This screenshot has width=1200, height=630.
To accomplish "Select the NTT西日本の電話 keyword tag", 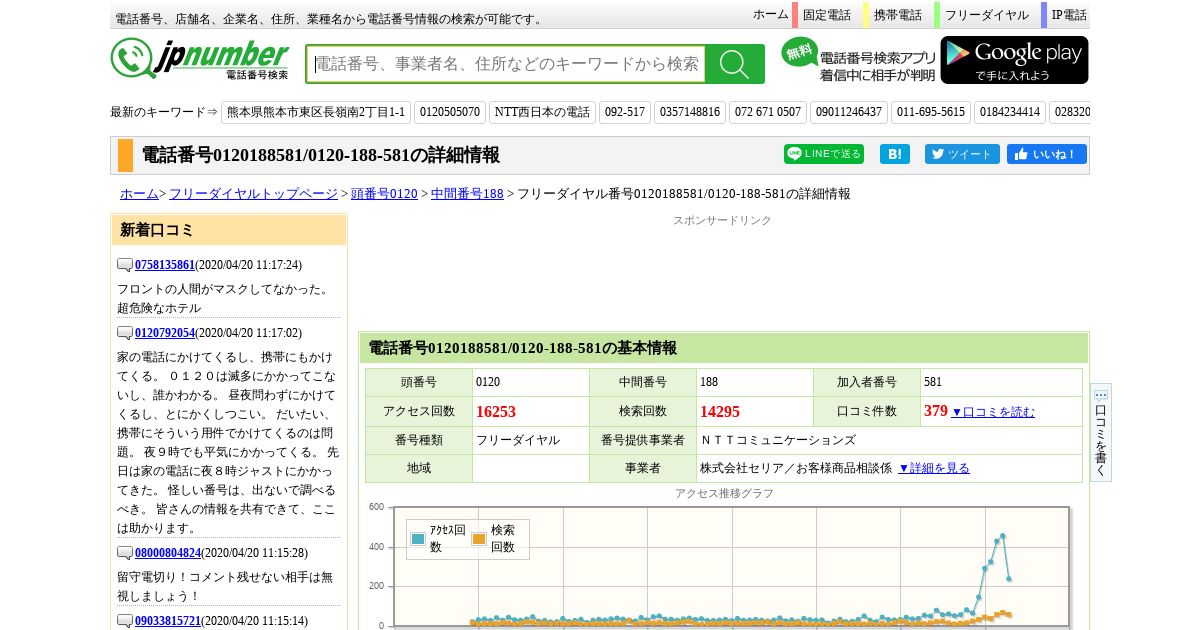I will pyautogui.click(x=542, y=112).
